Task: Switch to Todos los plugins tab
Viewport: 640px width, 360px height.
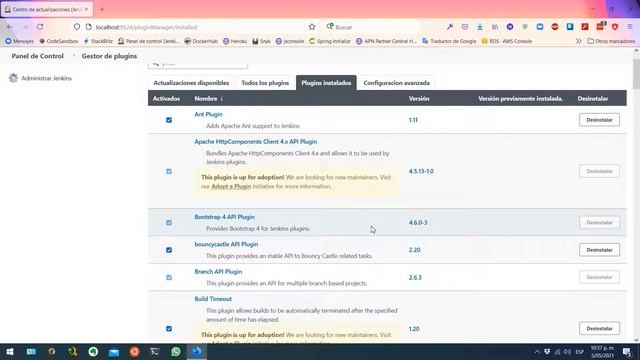Action: pyautogui.click(x=265, y=83)
